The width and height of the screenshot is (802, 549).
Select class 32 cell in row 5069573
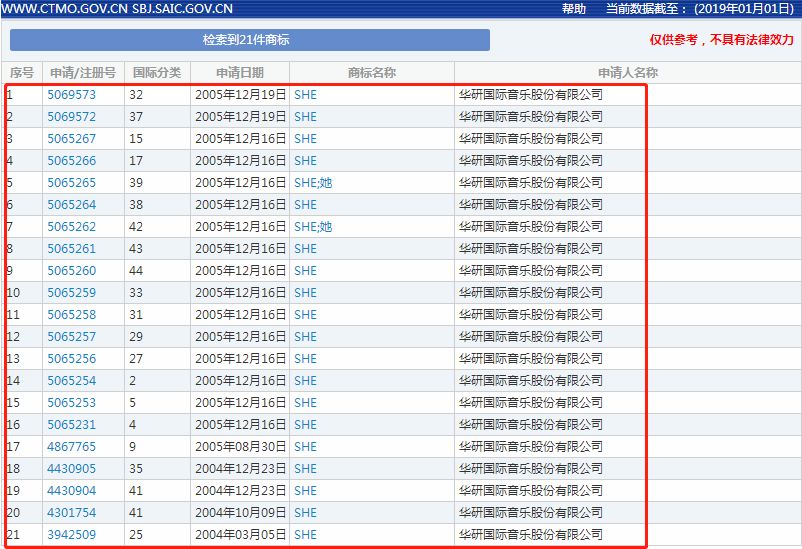136,95
